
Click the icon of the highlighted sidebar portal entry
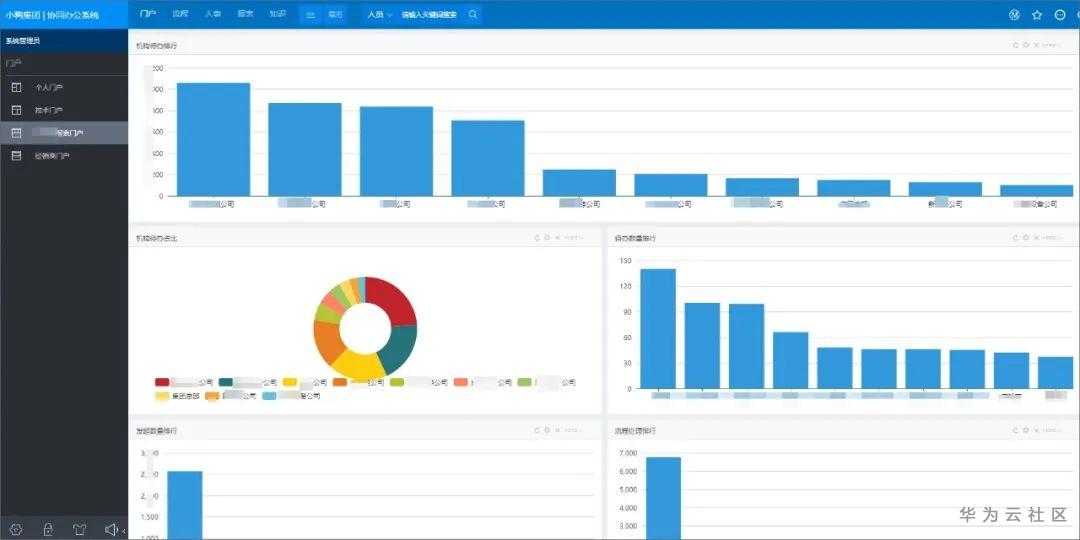17,133
